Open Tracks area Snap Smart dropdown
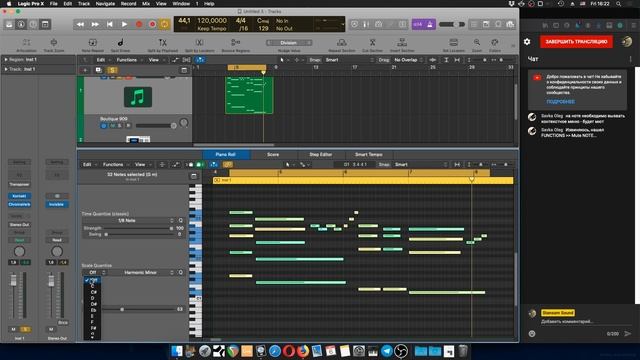This screenshot has width=640, height=360. click(x=349, y=60)
